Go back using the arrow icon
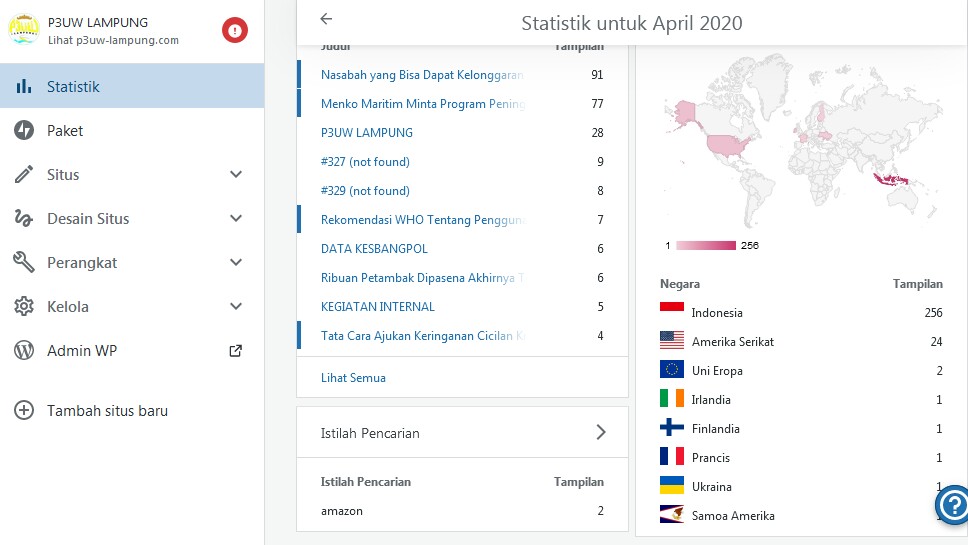 point(326,19)
